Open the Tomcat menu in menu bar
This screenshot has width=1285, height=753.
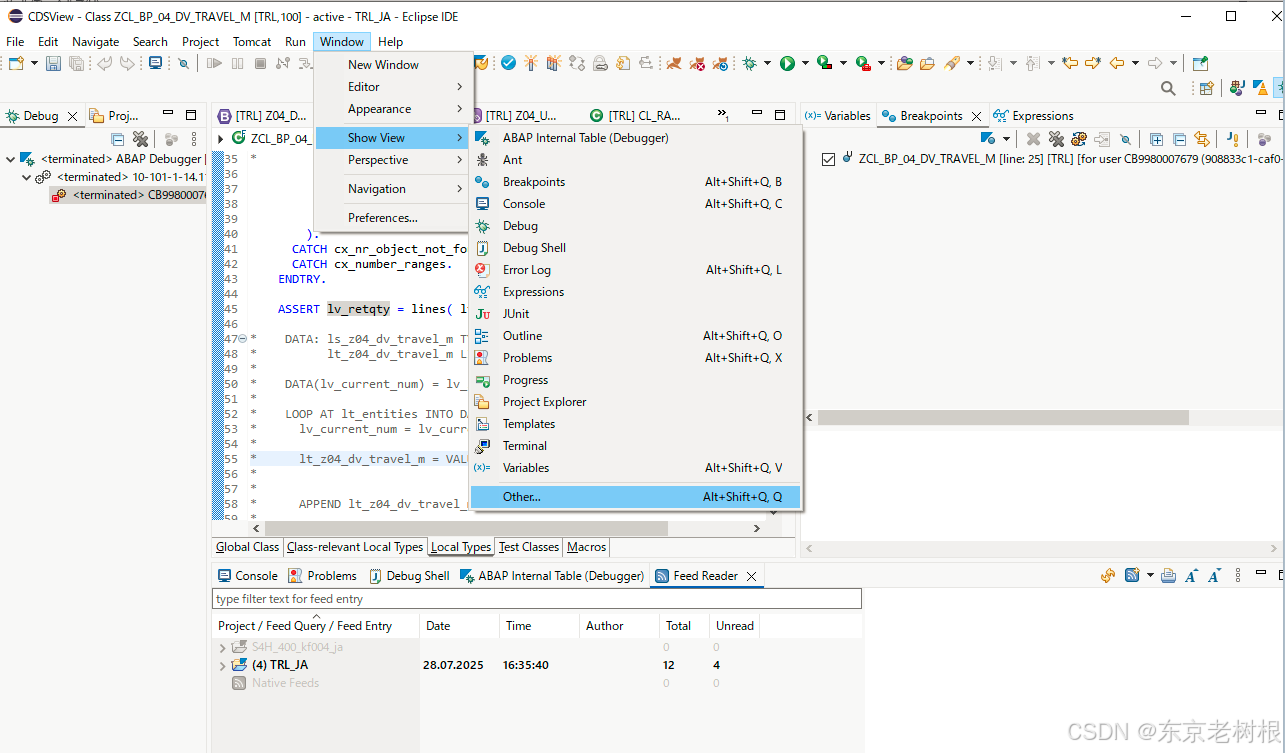252,42
